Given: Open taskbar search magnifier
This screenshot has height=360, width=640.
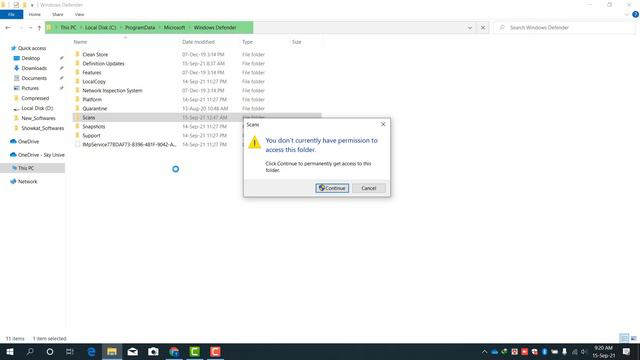Looking at the screenshot, I should coord(30,352).
